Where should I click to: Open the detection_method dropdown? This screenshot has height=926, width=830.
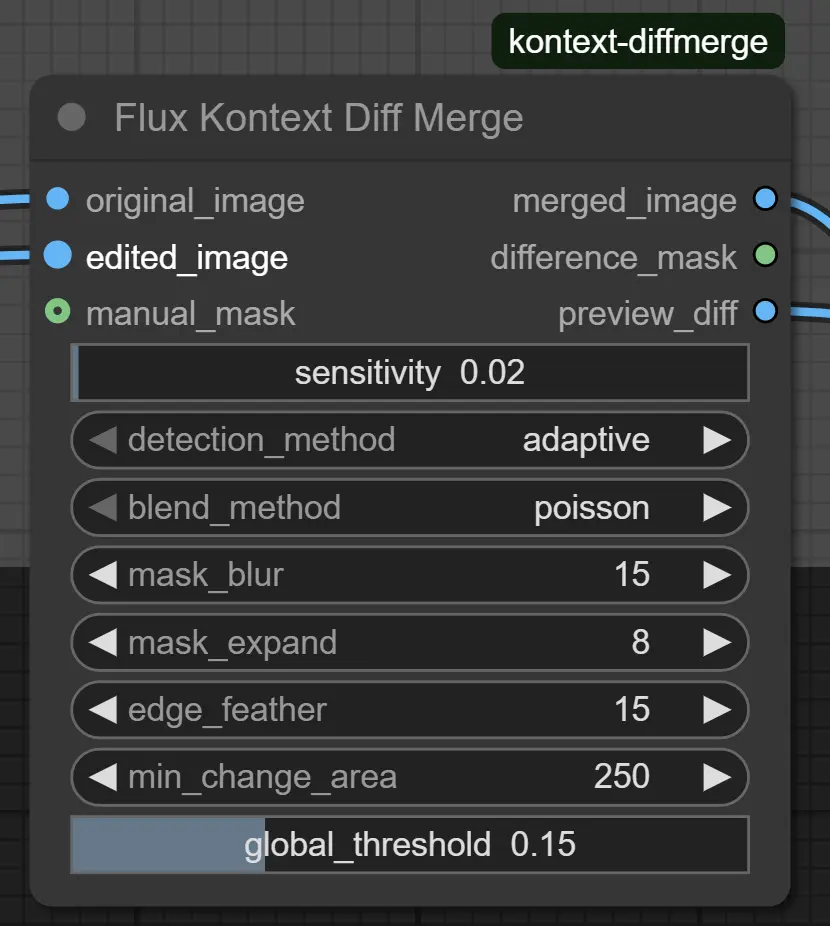point(410,440)
